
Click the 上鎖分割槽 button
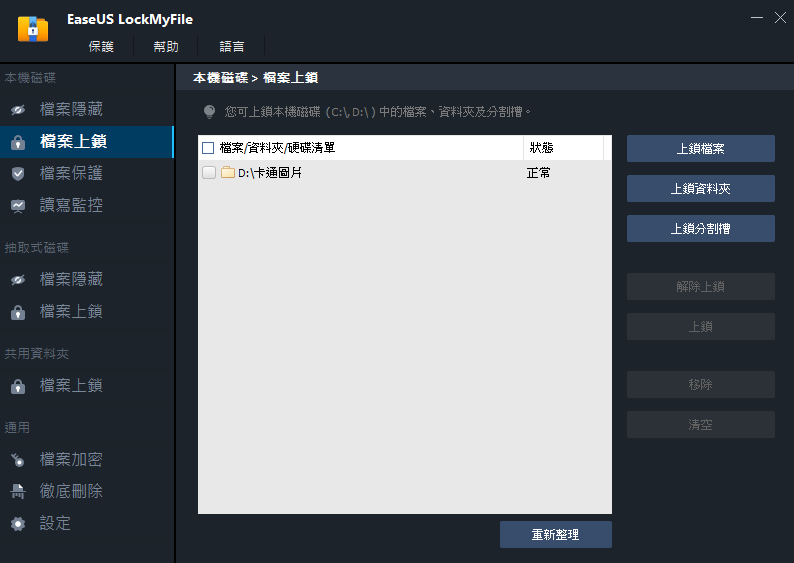(x=701, y=228)
